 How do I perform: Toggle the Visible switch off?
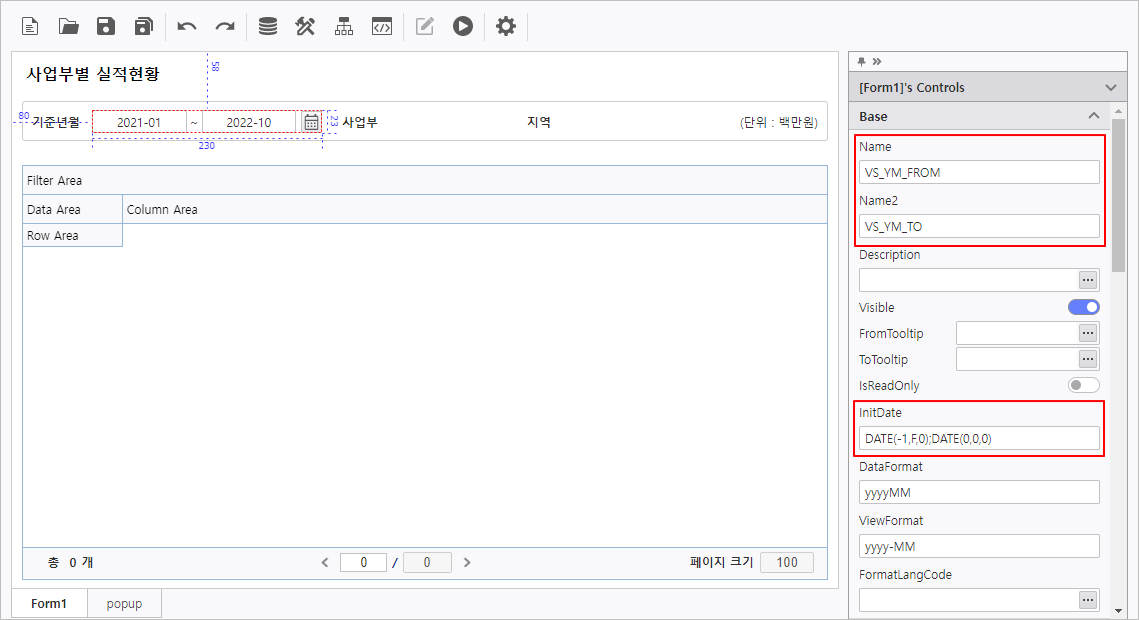(1083, 307)
